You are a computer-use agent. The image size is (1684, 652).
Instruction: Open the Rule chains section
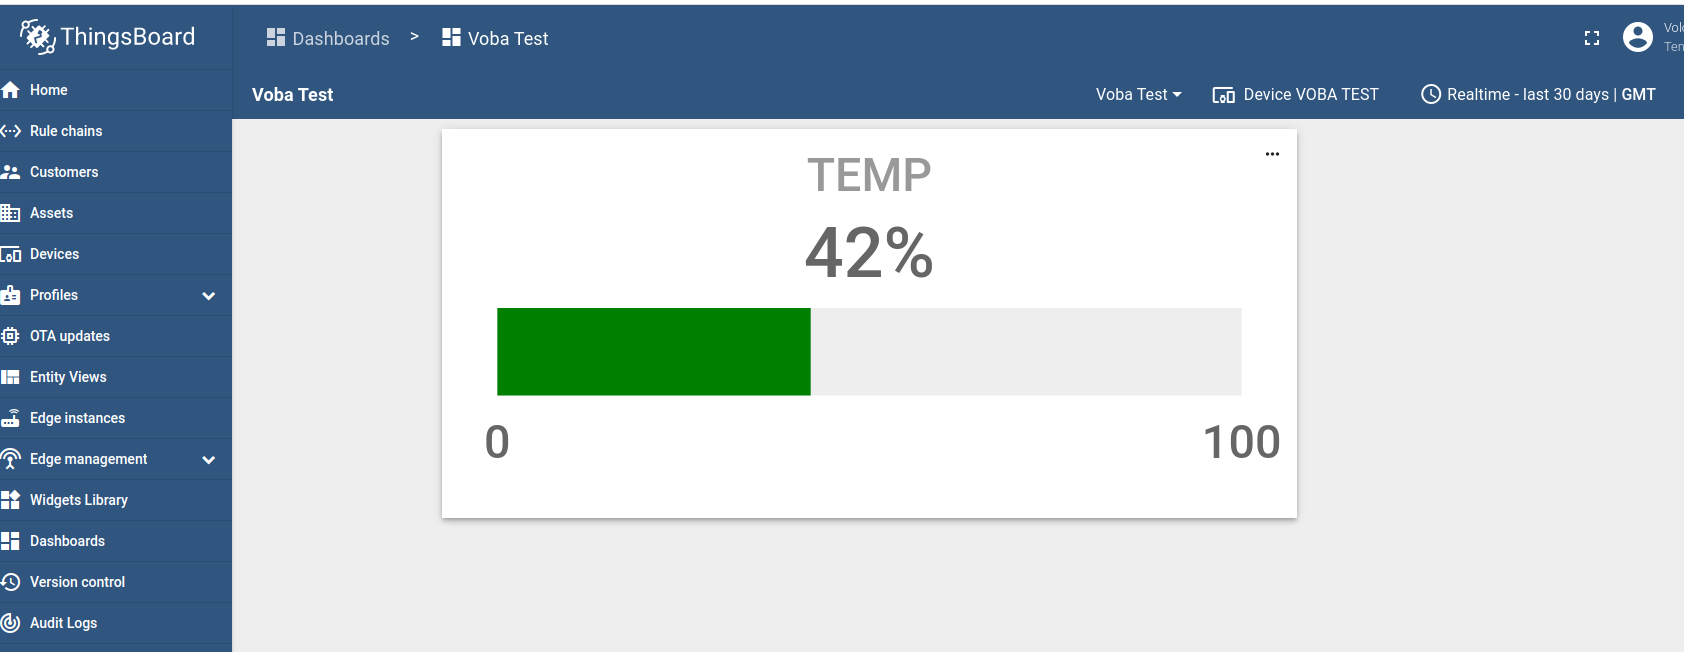tap(66, 131)
